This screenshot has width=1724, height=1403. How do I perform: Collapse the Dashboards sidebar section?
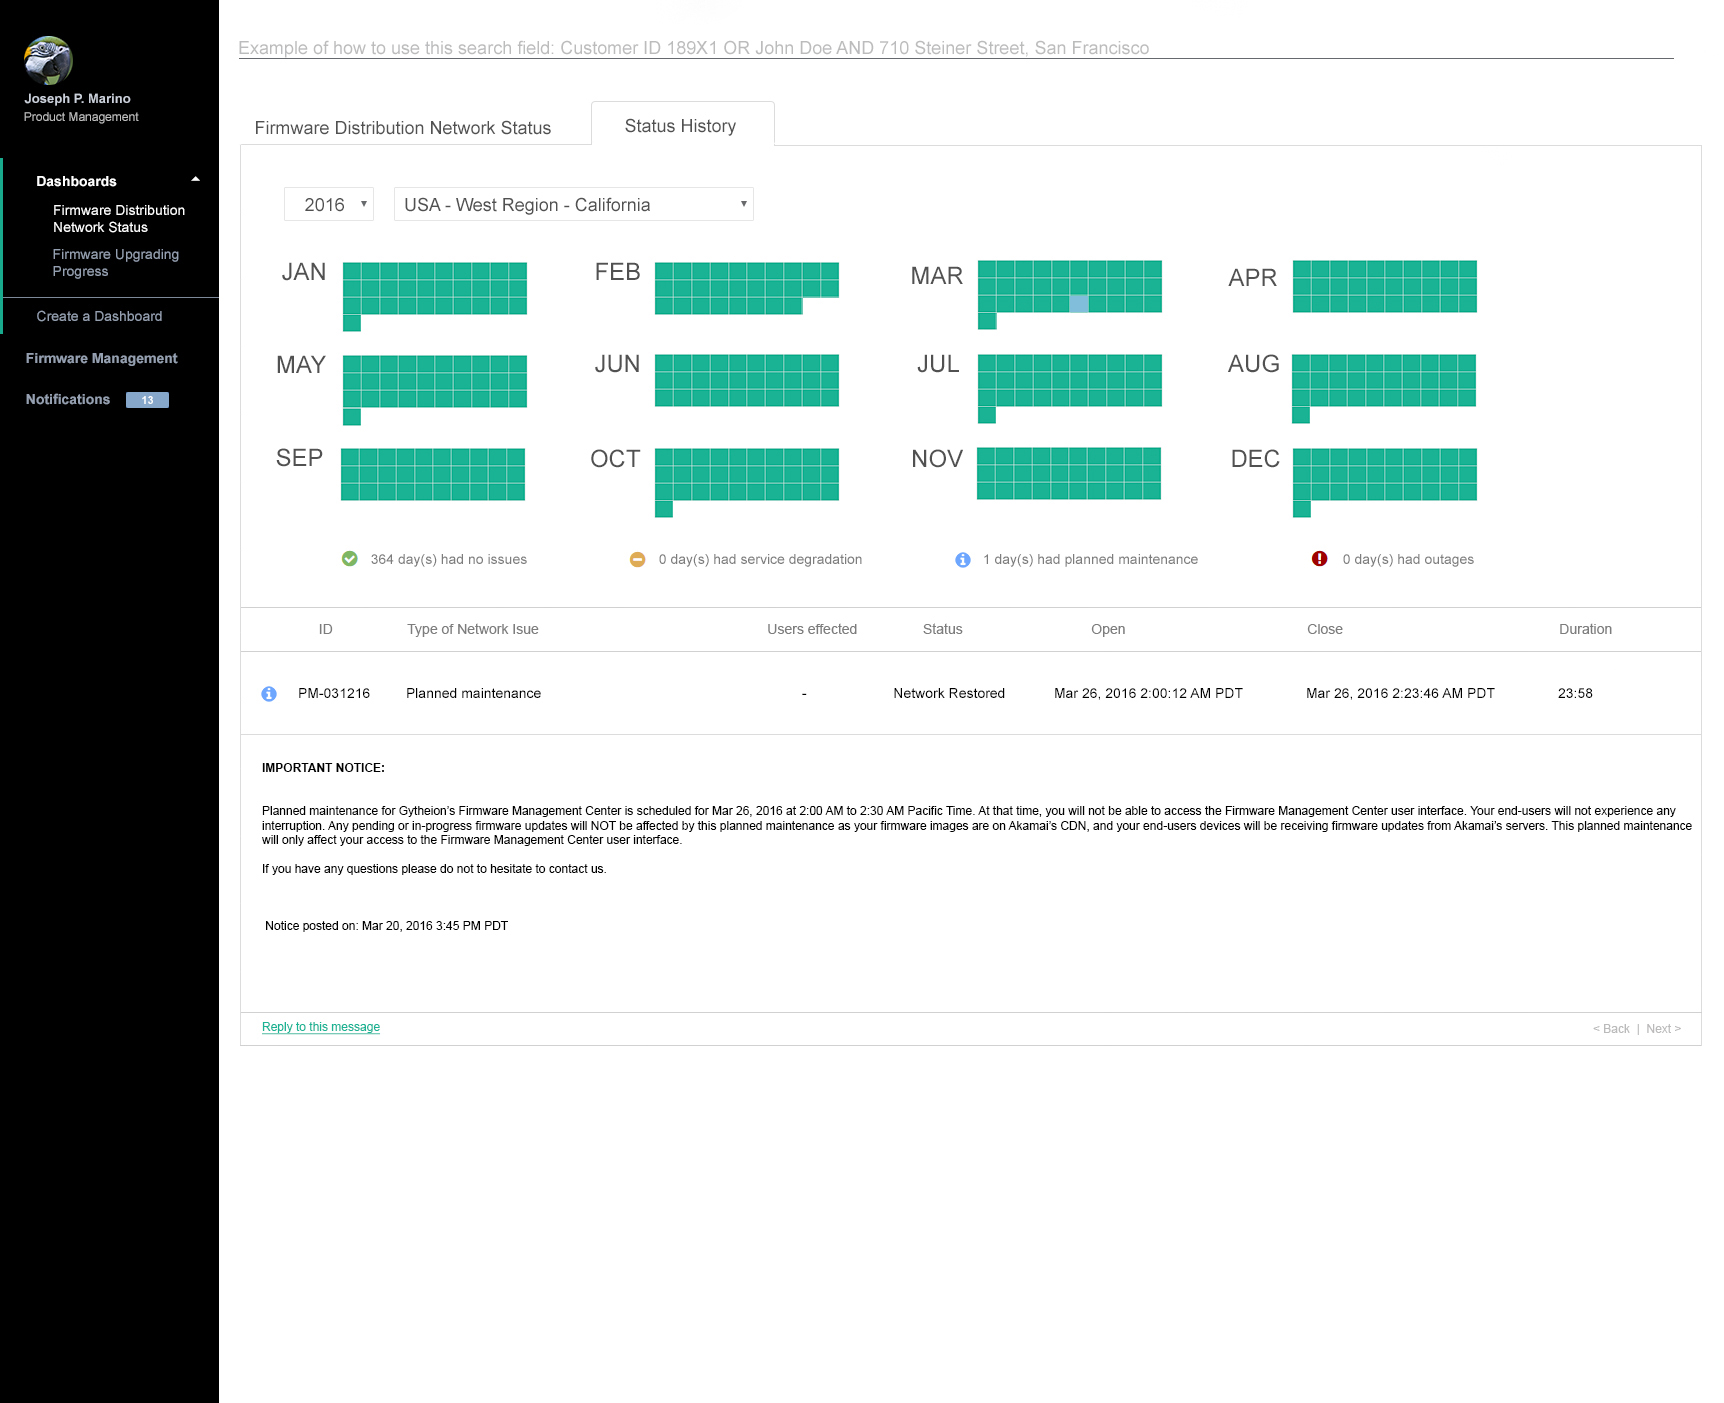pyautogui.click(x=194, y=180)
